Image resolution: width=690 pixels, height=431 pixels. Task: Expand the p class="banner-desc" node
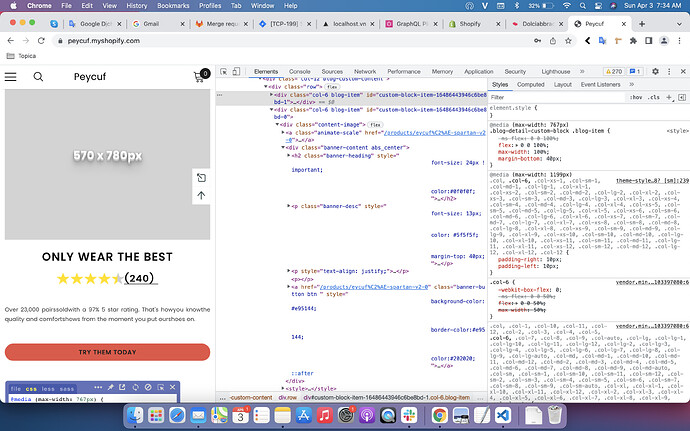tap(289, 206)
